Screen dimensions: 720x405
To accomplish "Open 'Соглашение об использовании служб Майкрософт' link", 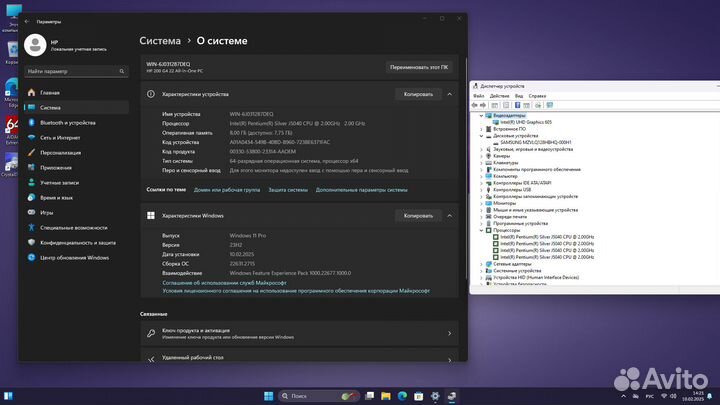I will point(225,283).
